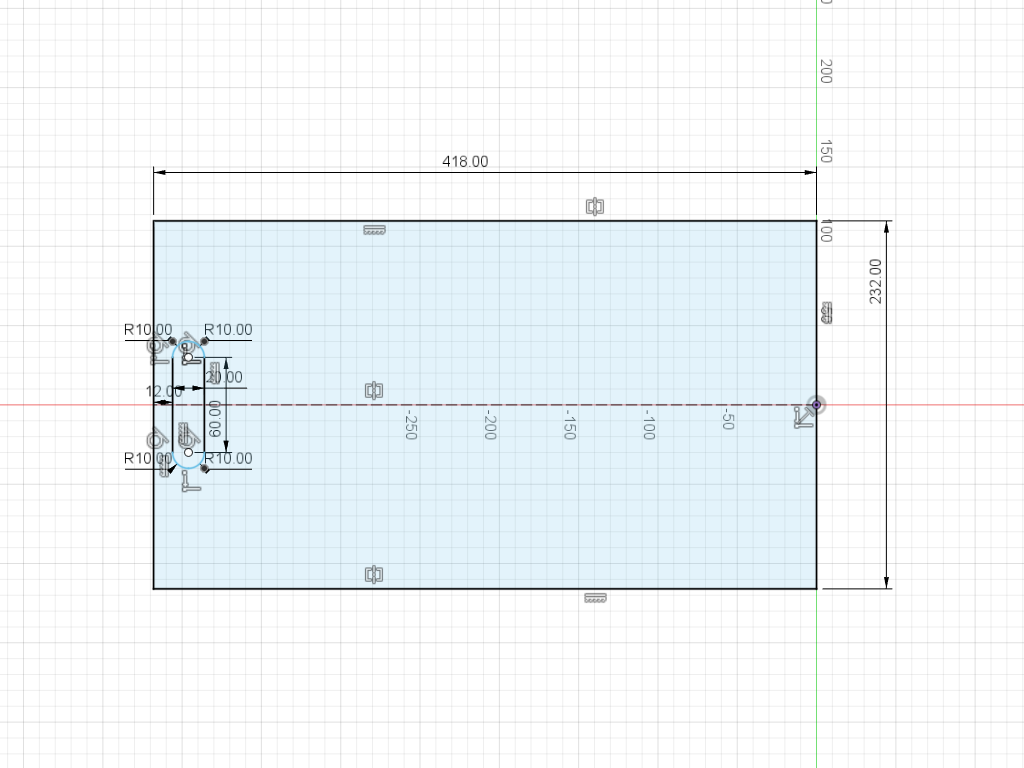Select the slot's upper arc center point
The height and width of the screenshot is (768, 1024).
pos(188,357)
